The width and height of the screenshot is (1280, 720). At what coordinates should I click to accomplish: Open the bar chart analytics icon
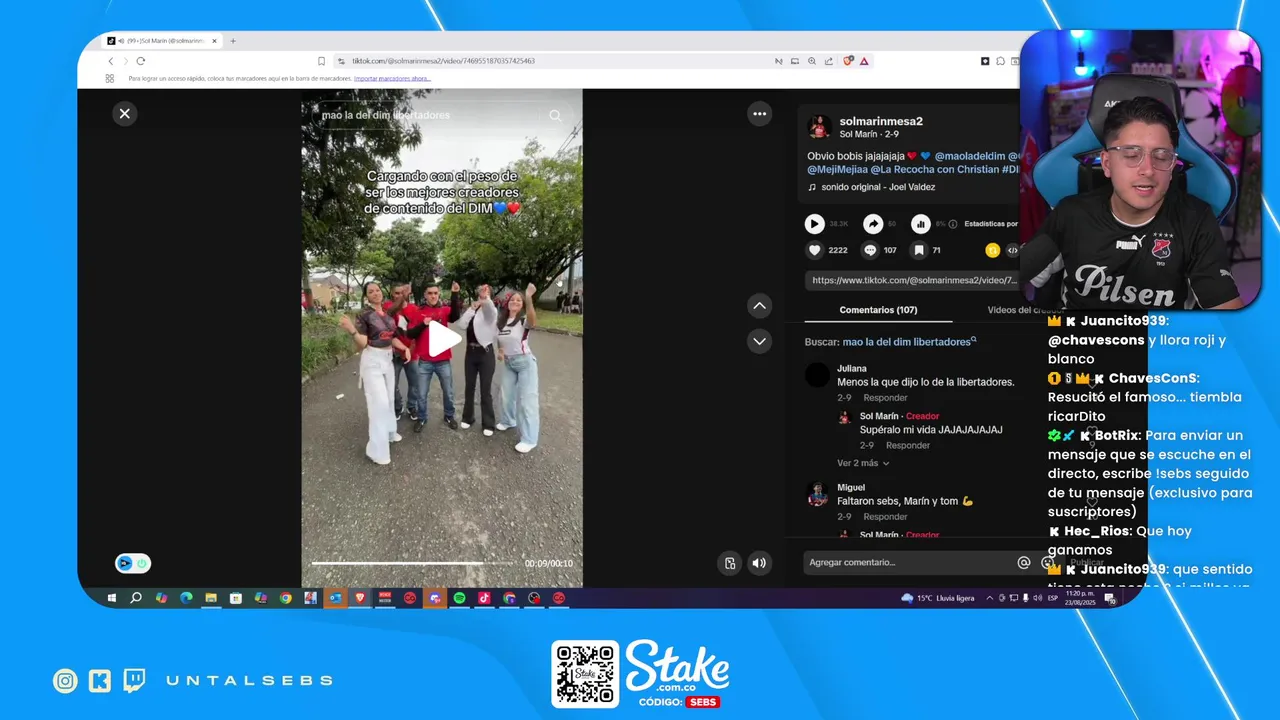coord(921,224)
